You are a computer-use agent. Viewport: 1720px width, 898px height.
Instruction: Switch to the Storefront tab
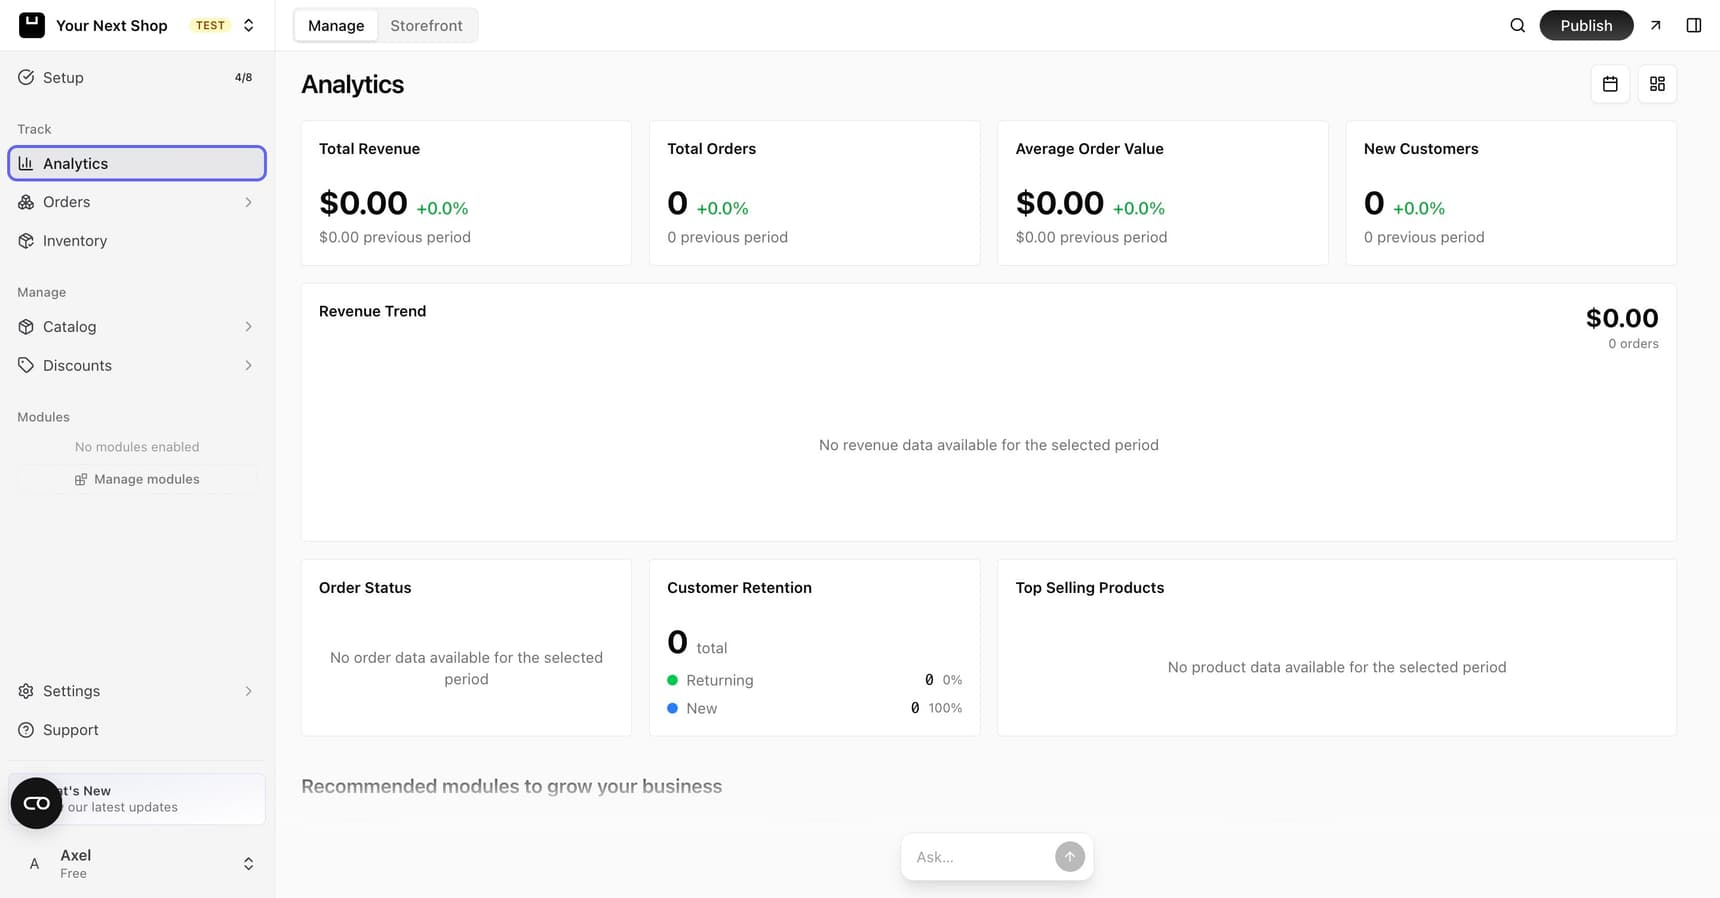point(426,25)
